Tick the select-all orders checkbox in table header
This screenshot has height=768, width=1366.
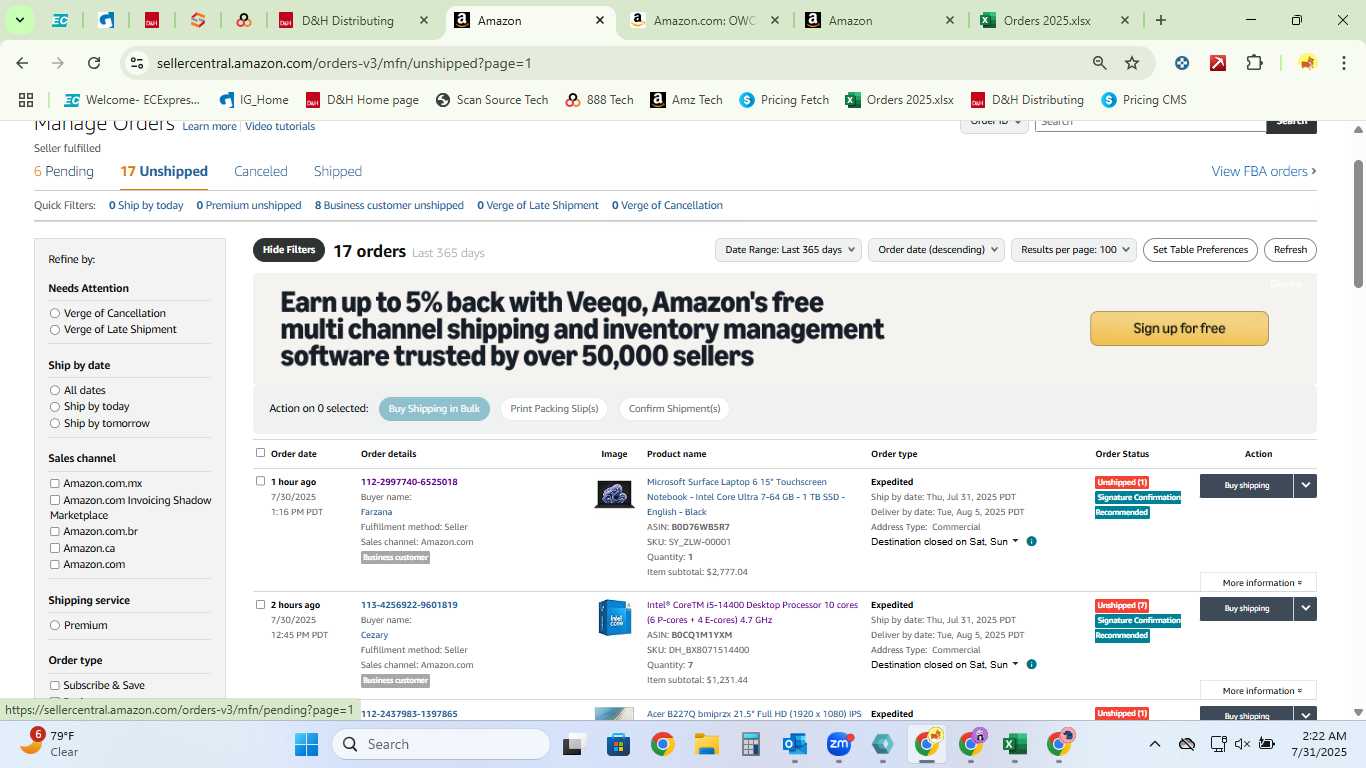coord(261,453)
